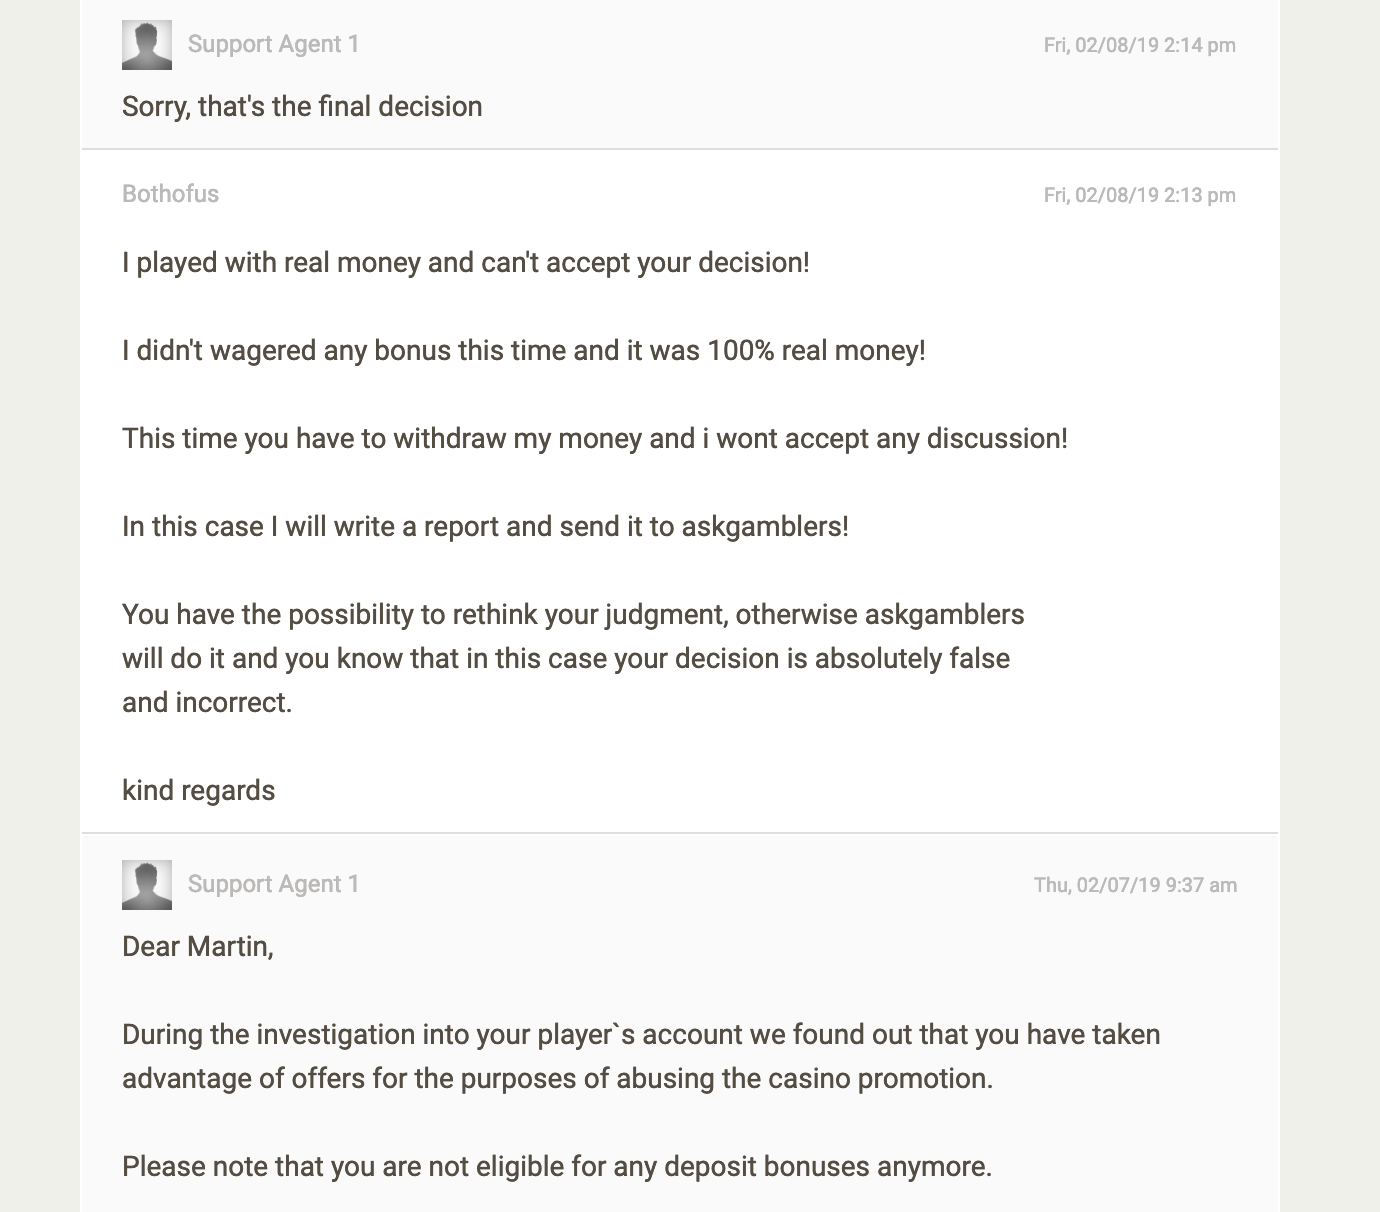Click the Fri 02/08/19 2:13 pm timestamp
The height and width of the screenshot is (1212, 1380).
point(1139,195)
